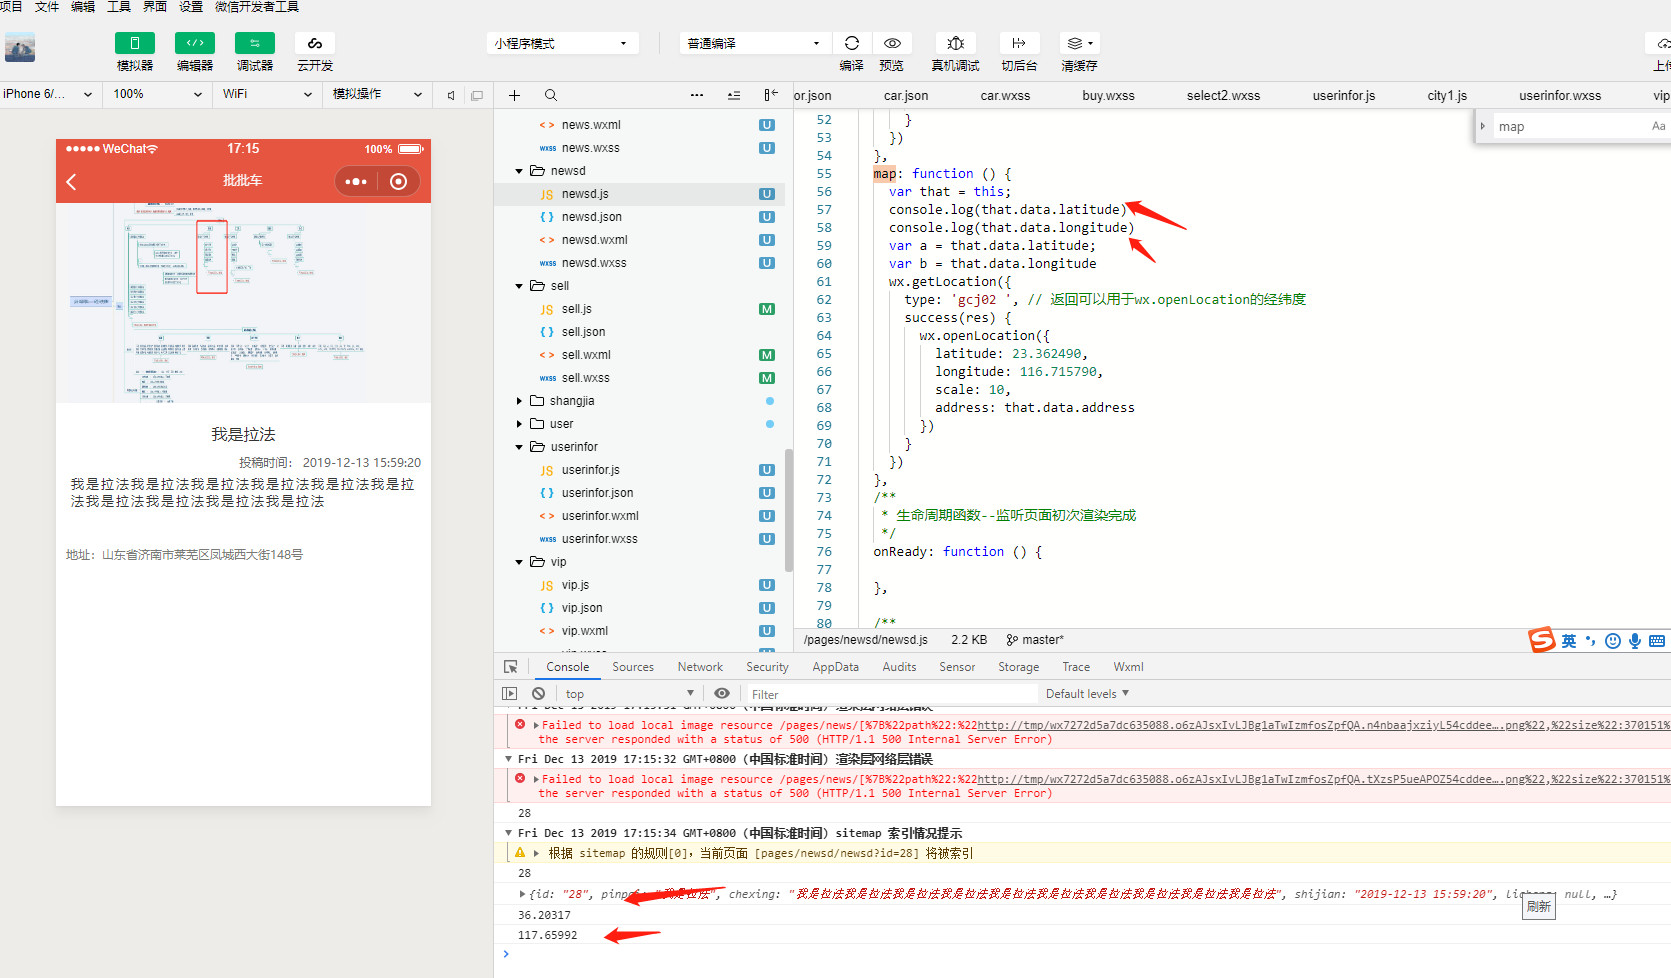Switch to the select2.wxss editor tab

point(1223,96)
